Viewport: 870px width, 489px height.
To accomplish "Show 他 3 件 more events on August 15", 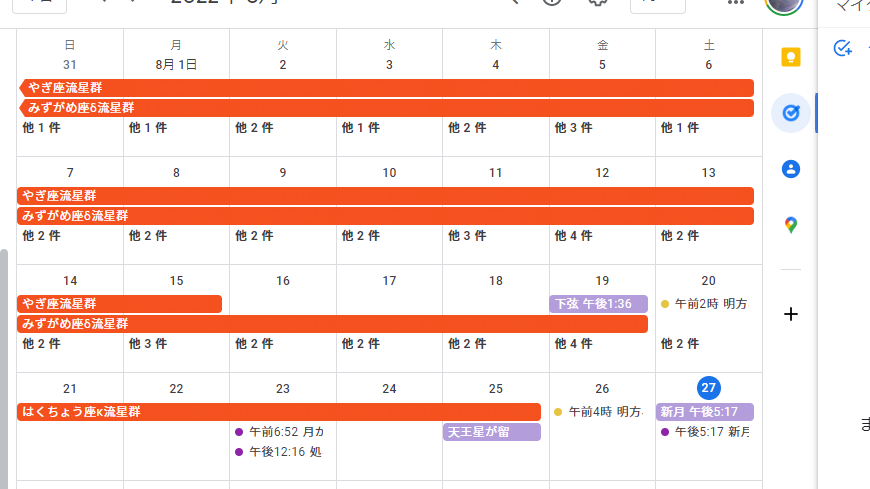I will pyautogui.click(x=148, y=344).
